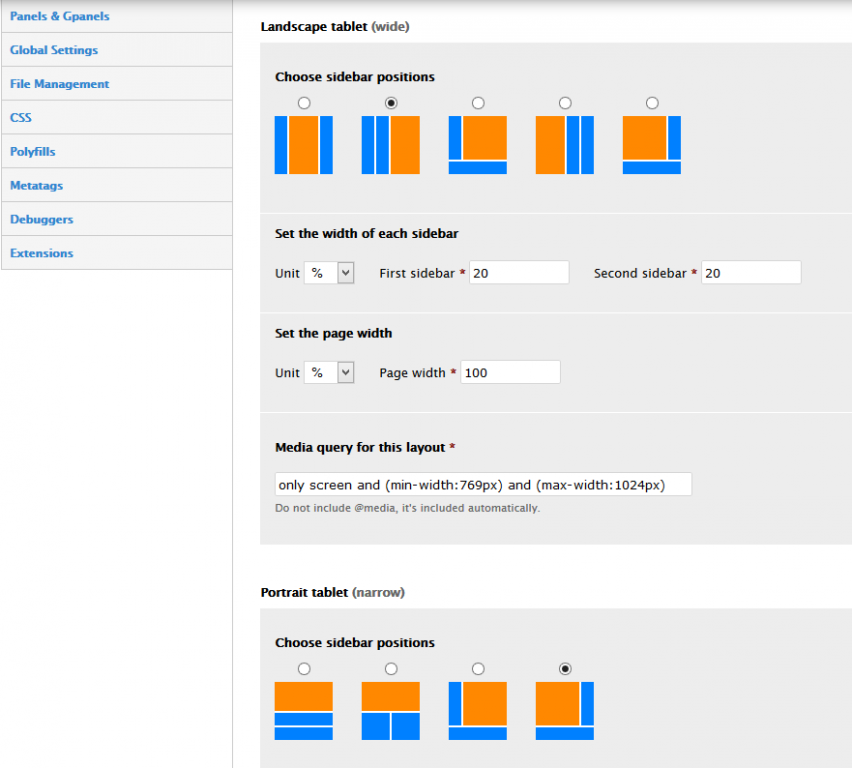Go to the File Management tab

(60, 84)
